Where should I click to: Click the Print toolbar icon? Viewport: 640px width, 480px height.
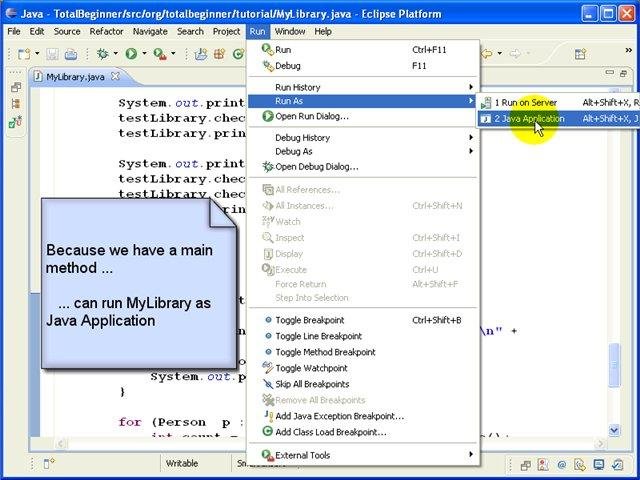click(71, 54)
